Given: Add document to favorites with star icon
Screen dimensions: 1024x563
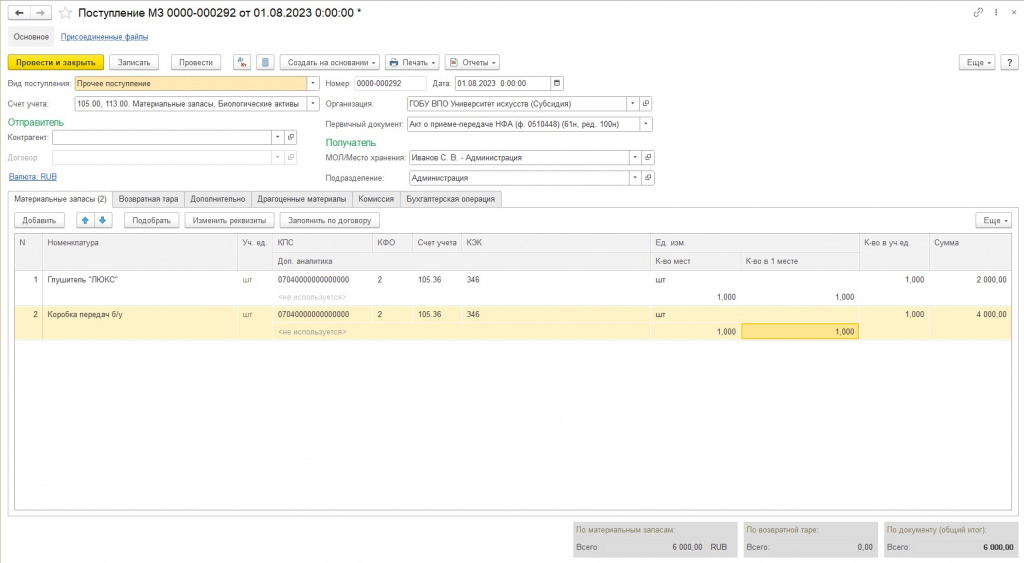Looking at the screenshot, I should pyautogui.click(x=65, y=13).
